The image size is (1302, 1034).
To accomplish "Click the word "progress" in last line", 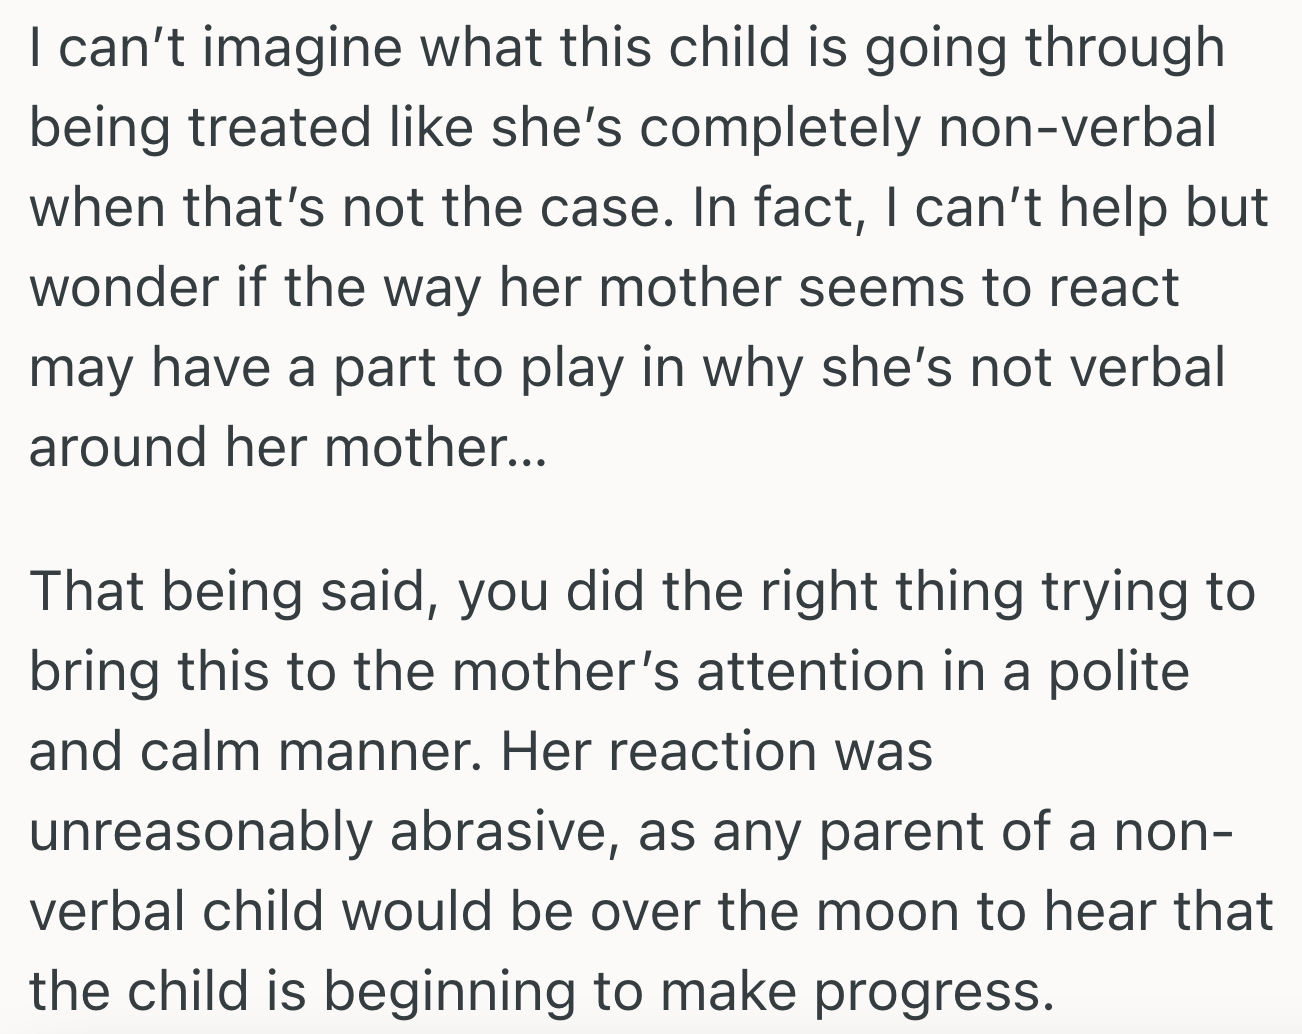I will pos(932,992).
